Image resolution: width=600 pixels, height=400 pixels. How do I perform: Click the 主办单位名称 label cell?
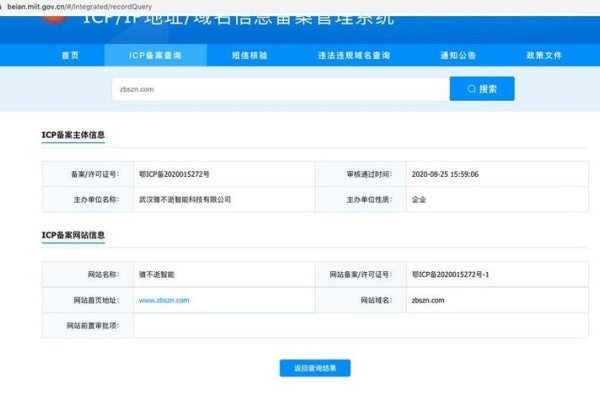point(88,199)
